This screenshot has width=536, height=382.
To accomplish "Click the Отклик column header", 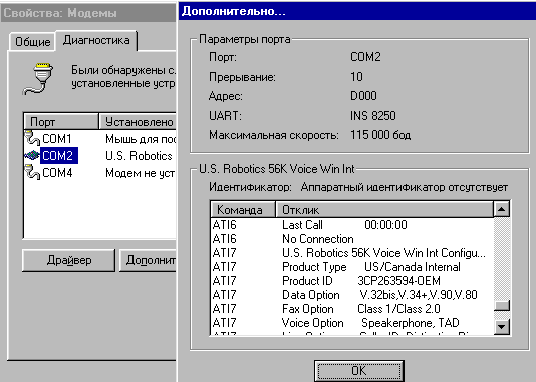I will pyautogui.click(x=385, y=209).
